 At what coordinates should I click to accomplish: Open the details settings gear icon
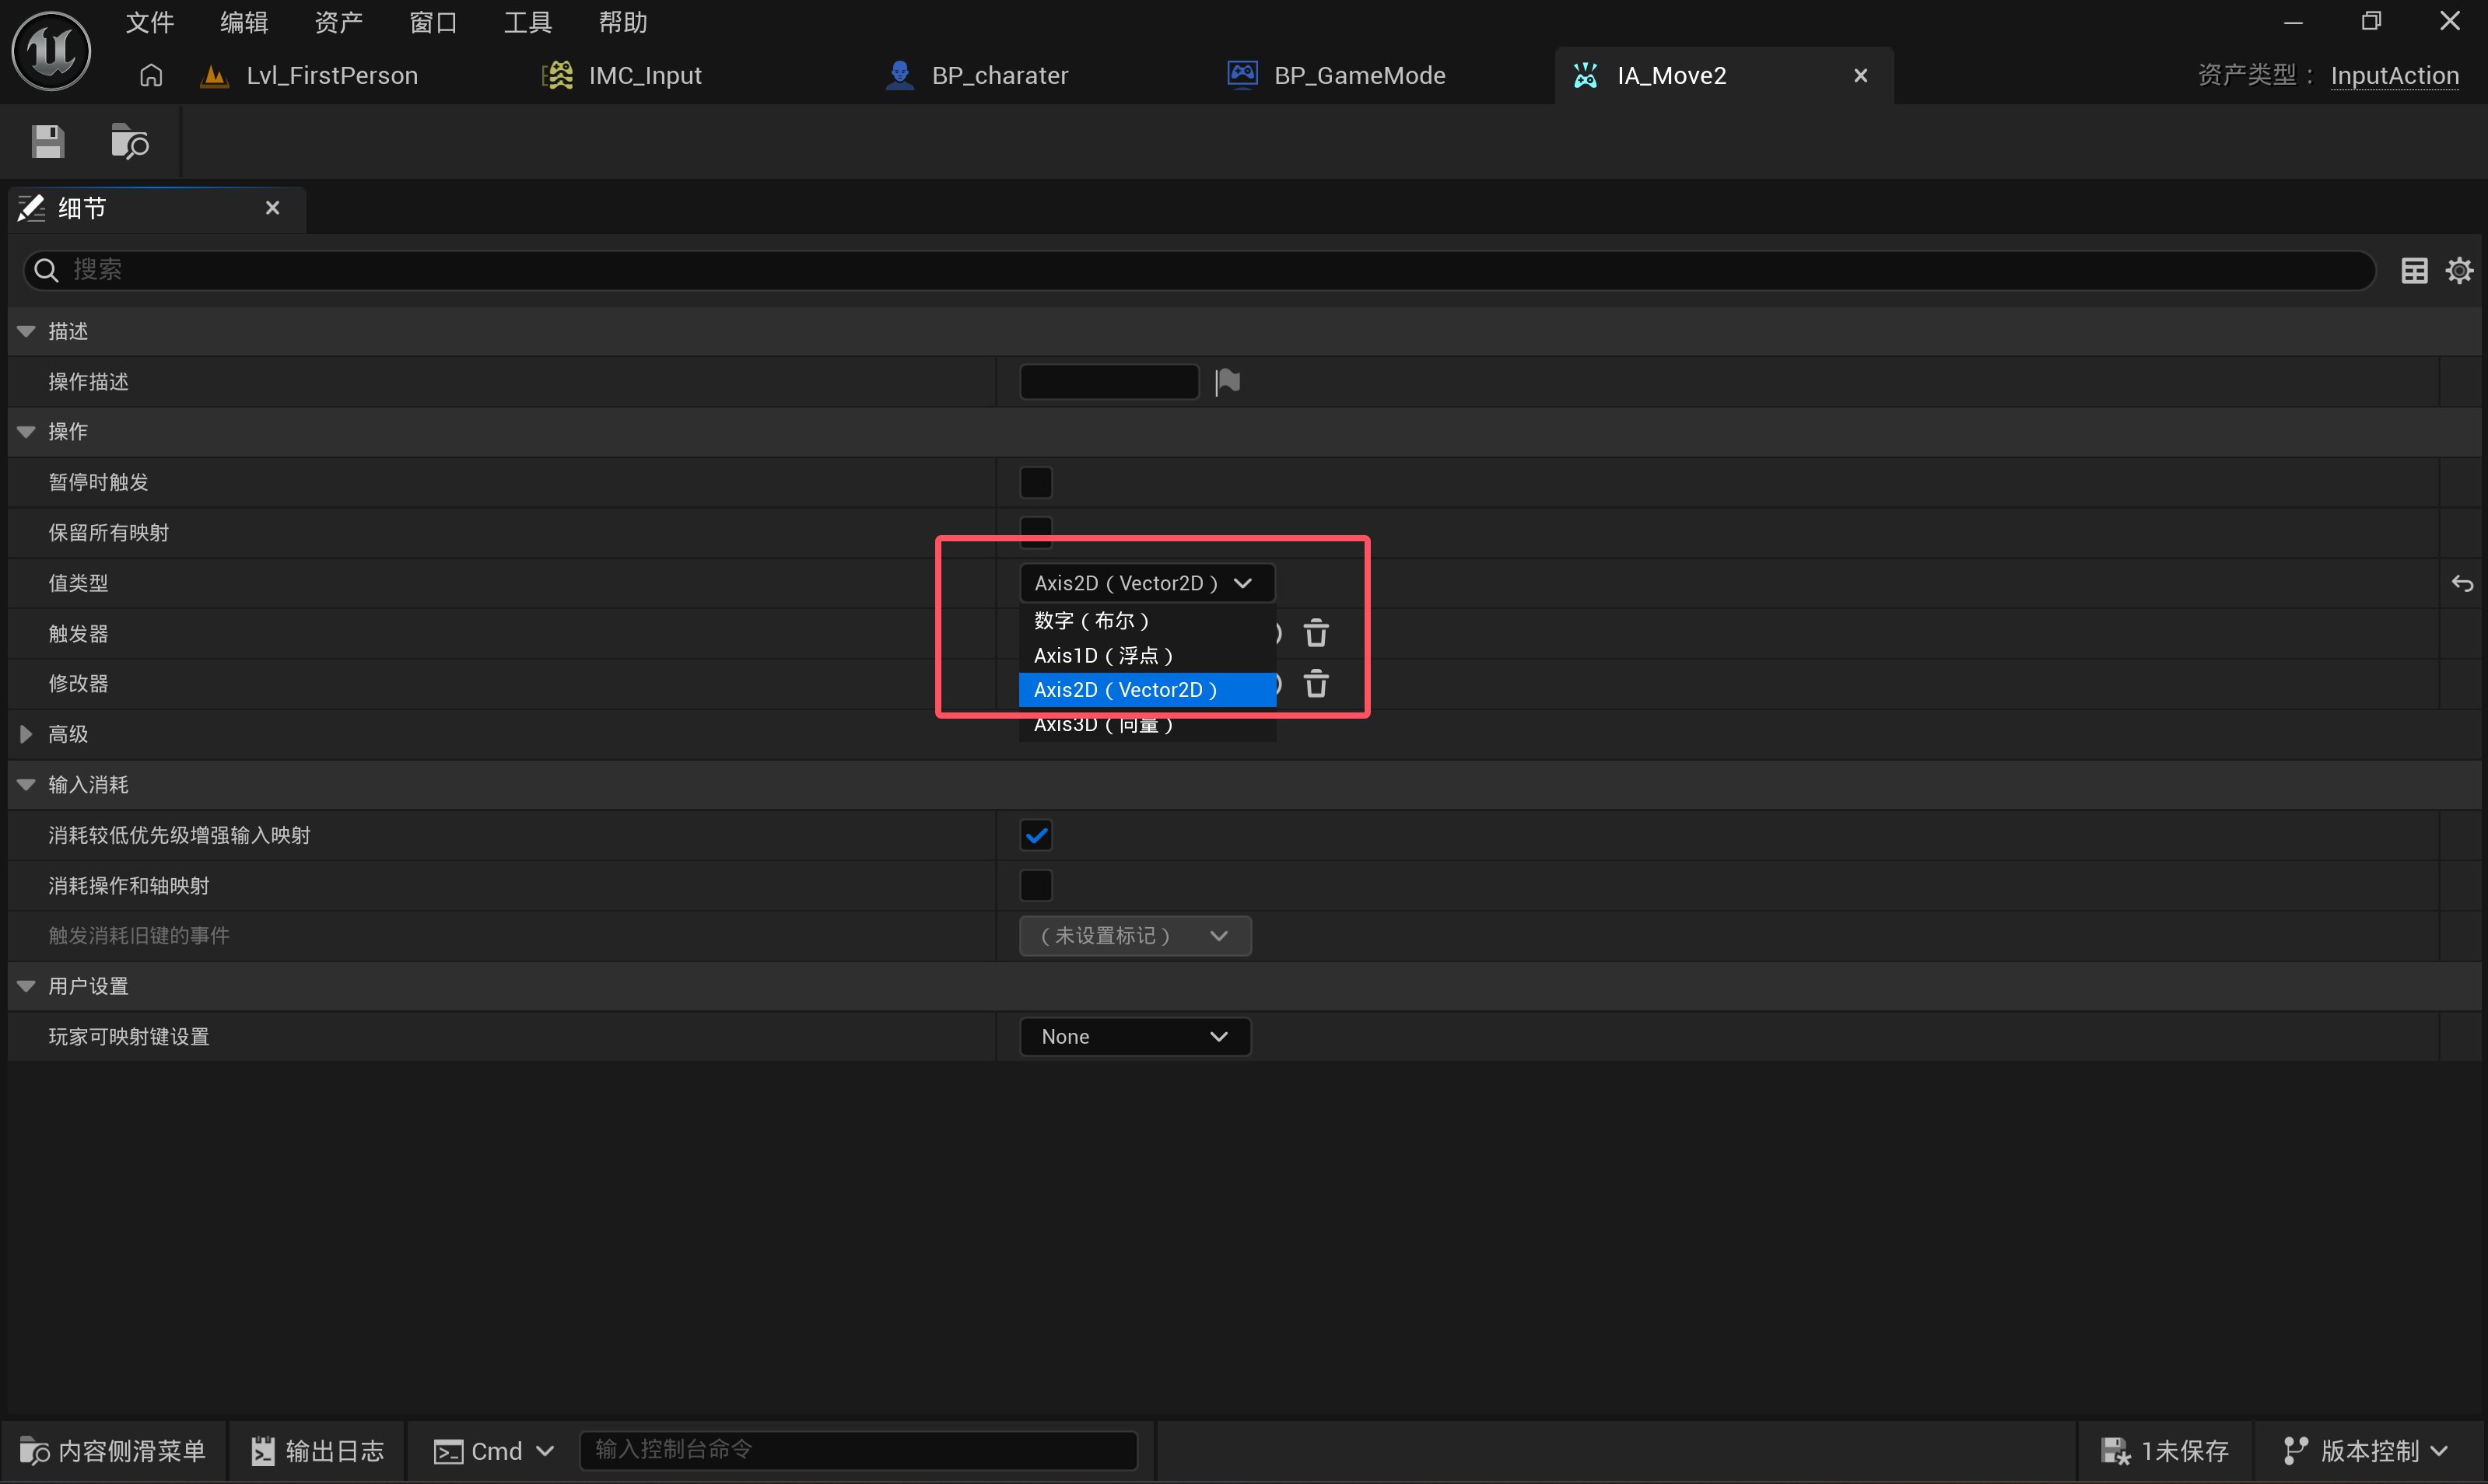pyautogui.click(x=2459, y=270)
